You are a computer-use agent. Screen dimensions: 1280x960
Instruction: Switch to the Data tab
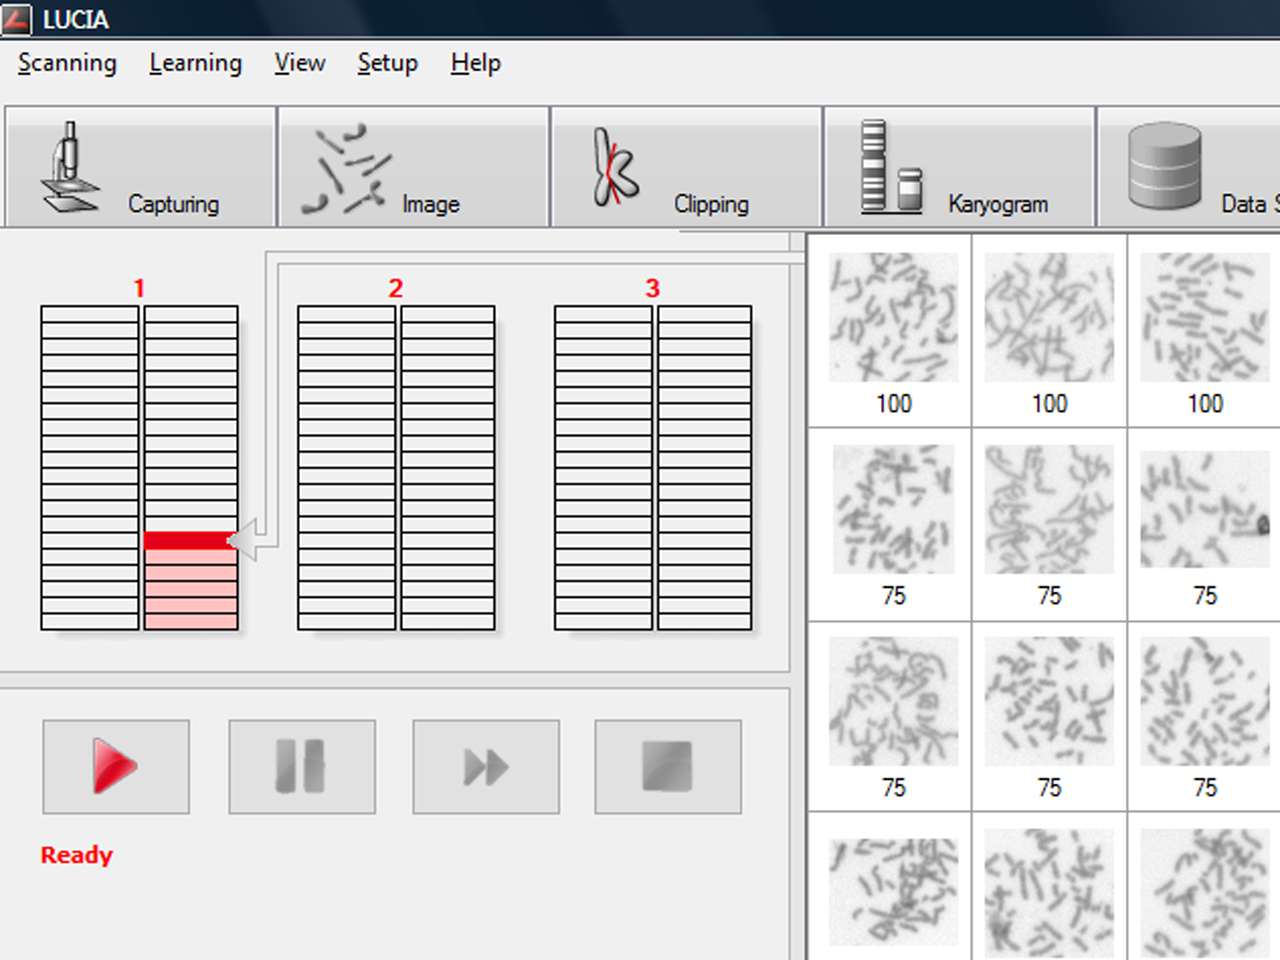click(1189, 167)
